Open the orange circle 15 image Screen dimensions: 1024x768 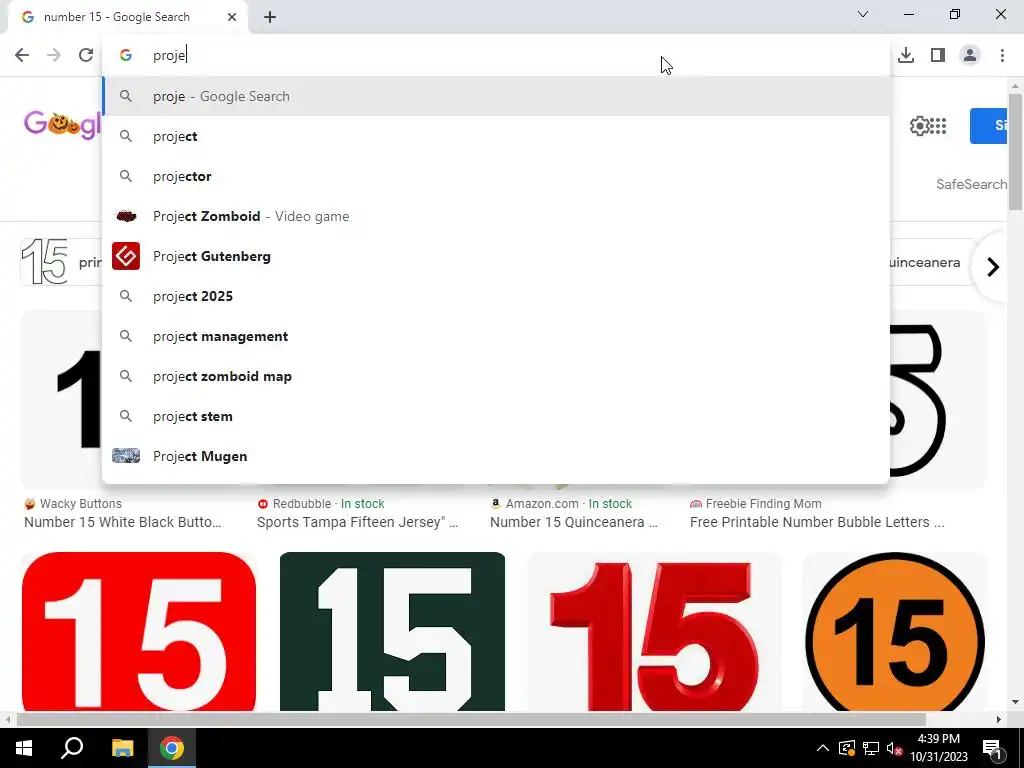click(894, 632)
